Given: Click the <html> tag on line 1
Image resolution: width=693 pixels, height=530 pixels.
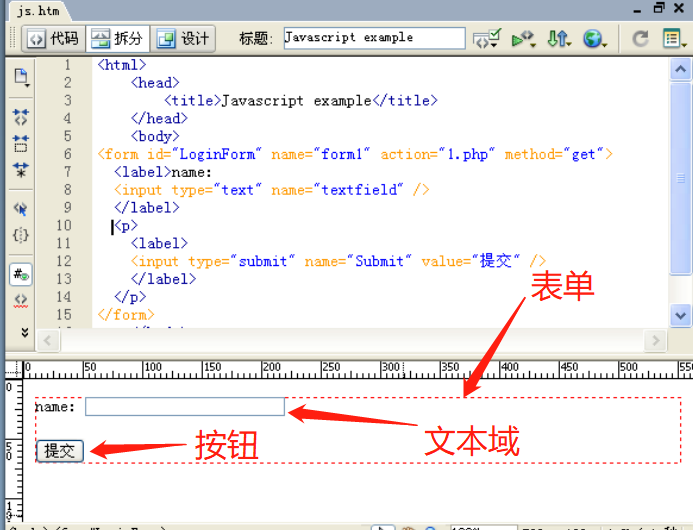Looking at the screenshot, I should click(x=122, y=65).
